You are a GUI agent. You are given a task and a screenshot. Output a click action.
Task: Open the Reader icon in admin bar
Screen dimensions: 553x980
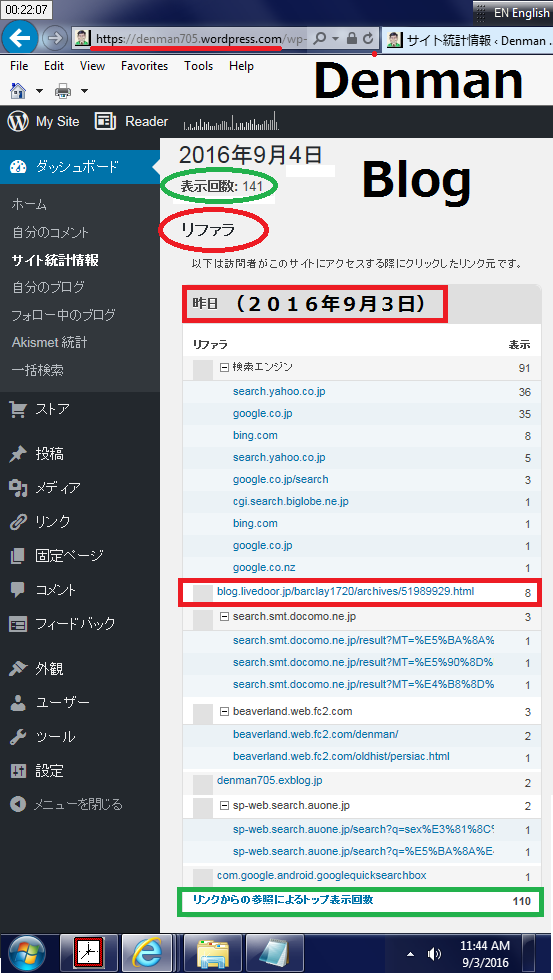pyautogui.click(x=105, y=121)
